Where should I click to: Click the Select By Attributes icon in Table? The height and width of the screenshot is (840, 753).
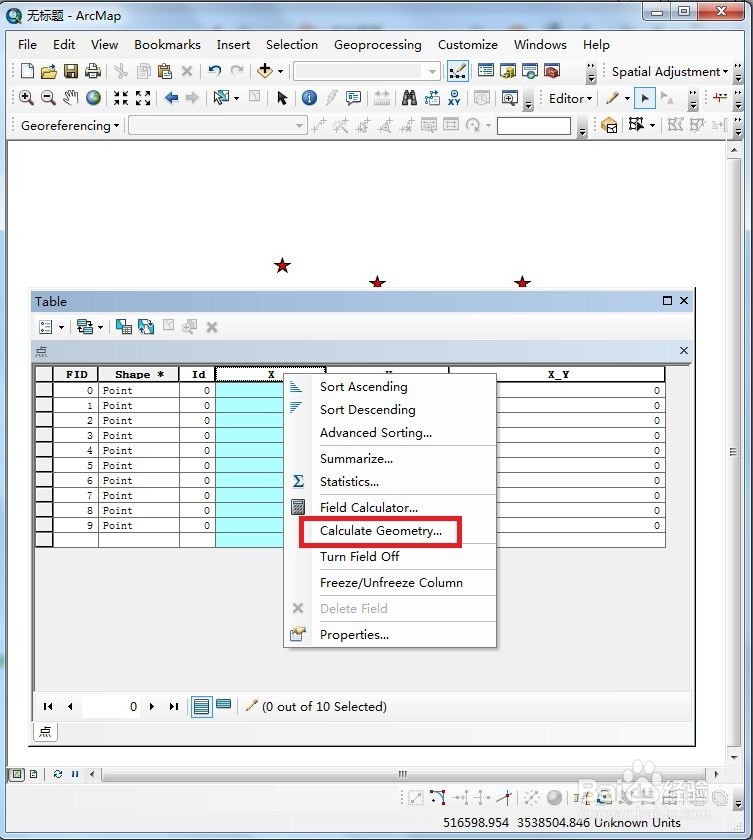point(124,327)
